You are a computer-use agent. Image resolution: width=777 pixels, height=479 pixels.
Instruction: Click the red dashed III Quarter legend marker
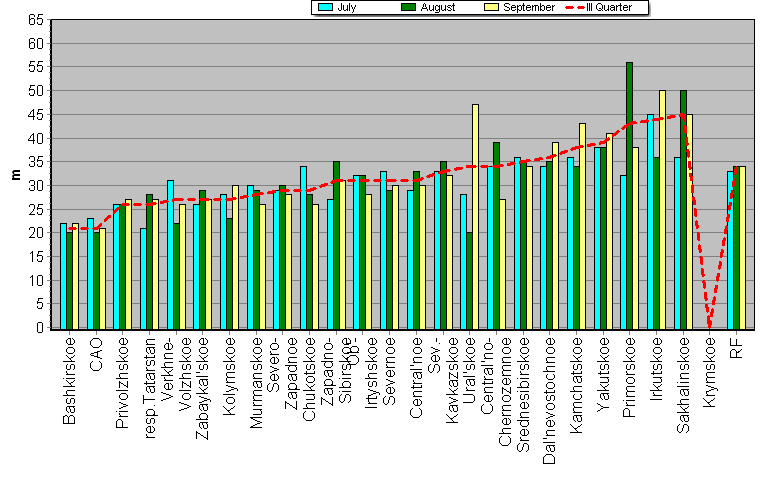coord(574,7)
